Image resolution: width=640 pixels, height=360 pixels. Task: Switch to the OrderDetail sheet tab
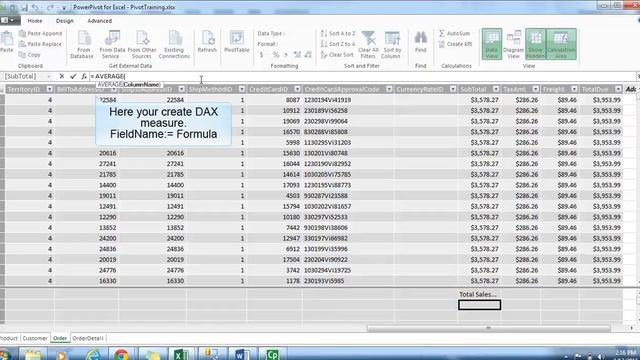tap(87, 338)
